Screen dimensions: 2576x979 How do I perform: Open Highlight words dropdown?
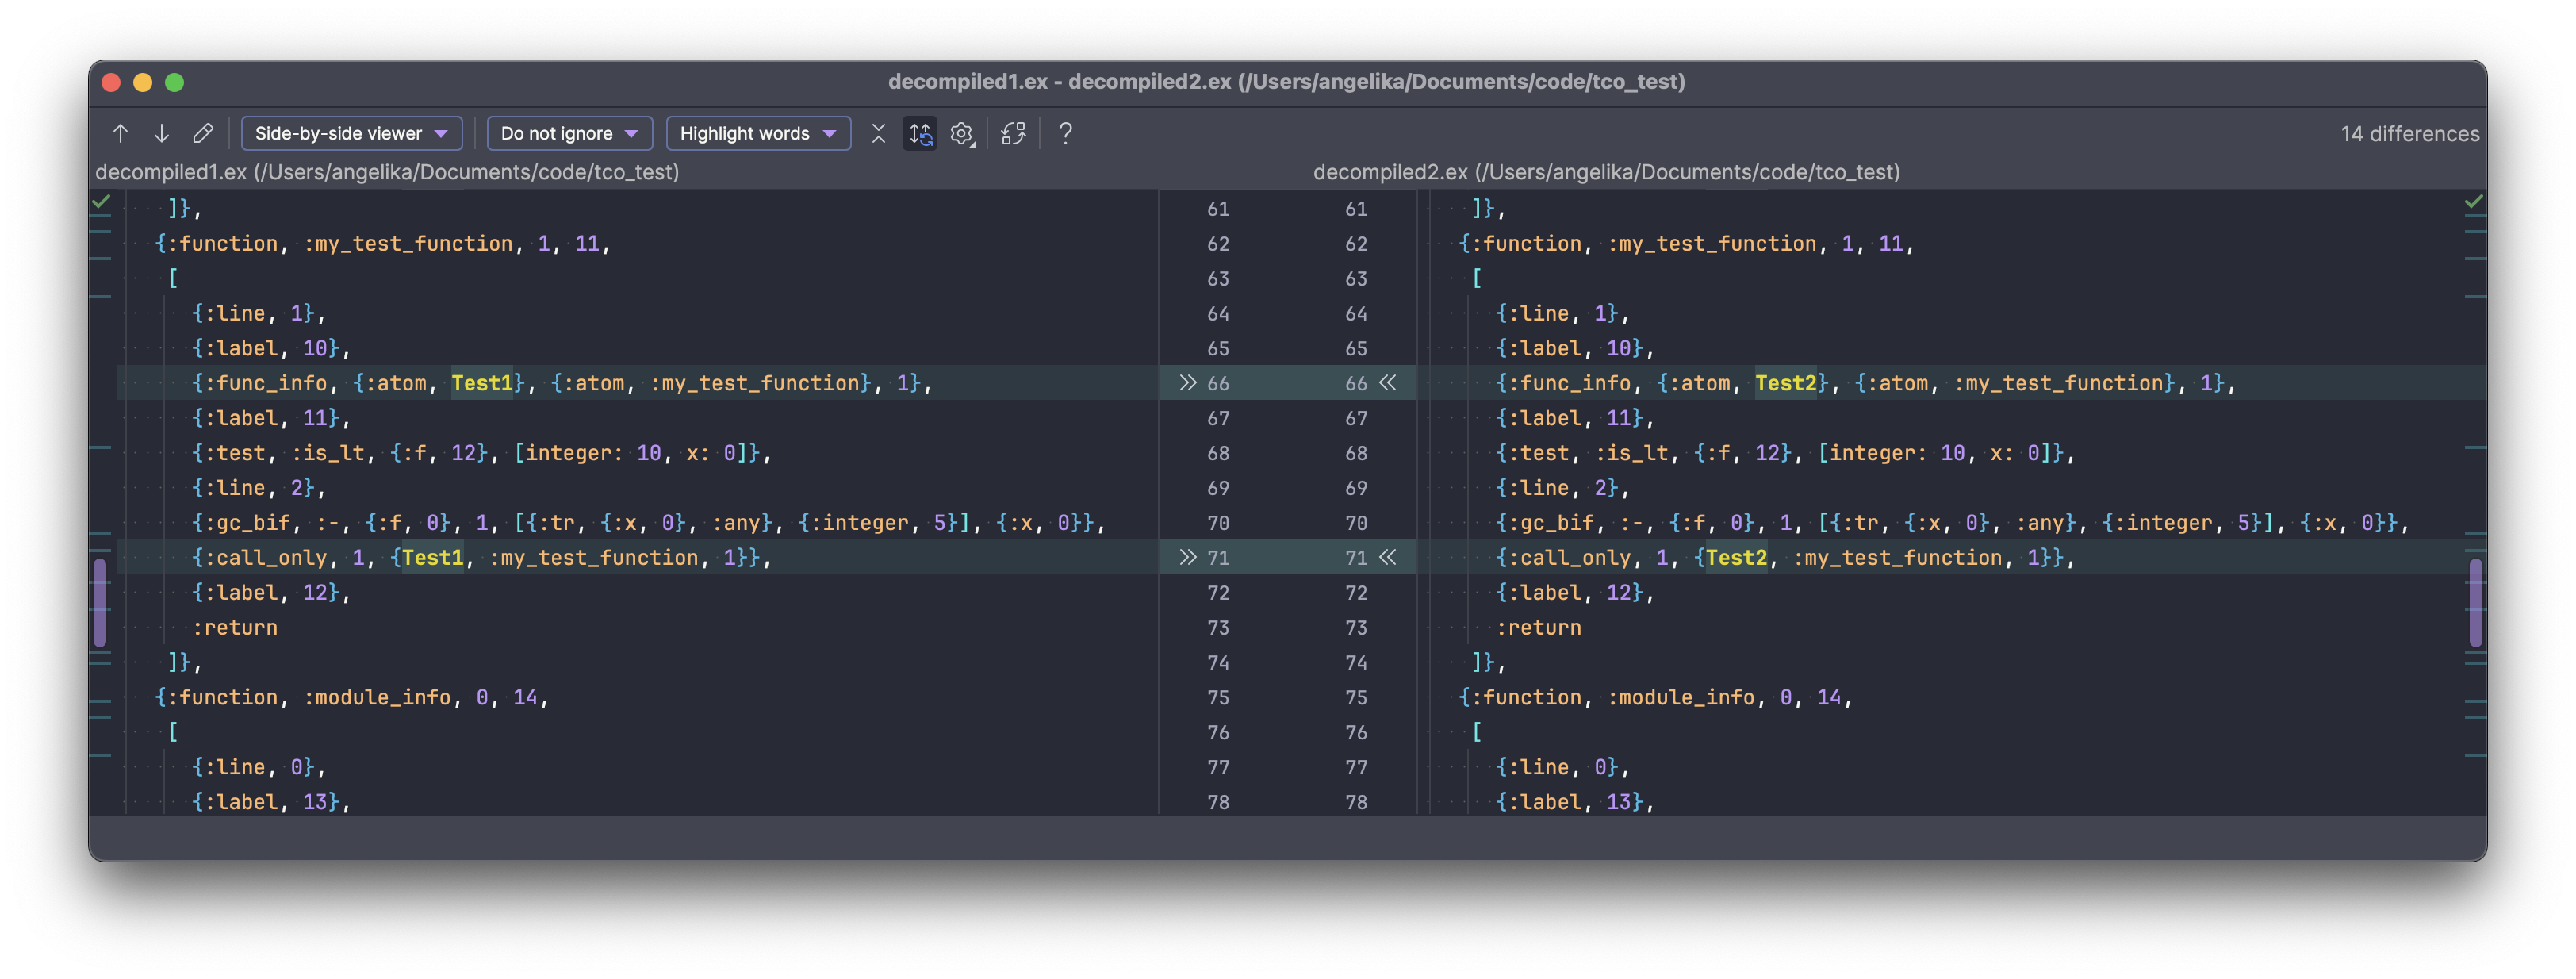pos(758,133)
